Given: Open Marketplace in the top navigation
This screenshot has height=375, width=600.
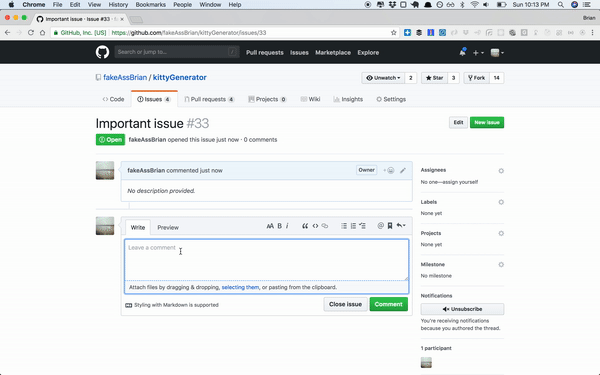Looking at the screenshot, I should tap(333, 52).
